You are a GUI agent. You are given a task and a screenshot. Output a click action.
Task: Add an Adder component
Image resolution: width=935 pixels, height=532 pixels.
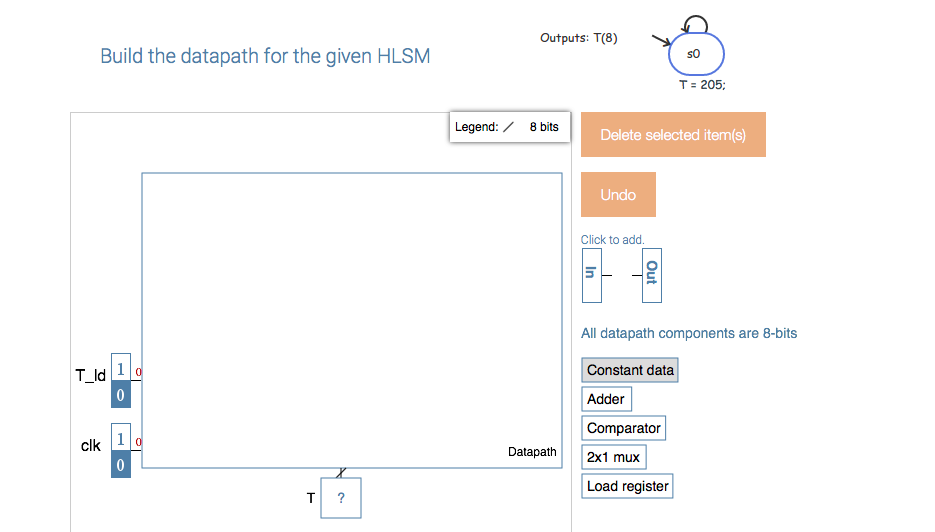(x=606, y=399)
